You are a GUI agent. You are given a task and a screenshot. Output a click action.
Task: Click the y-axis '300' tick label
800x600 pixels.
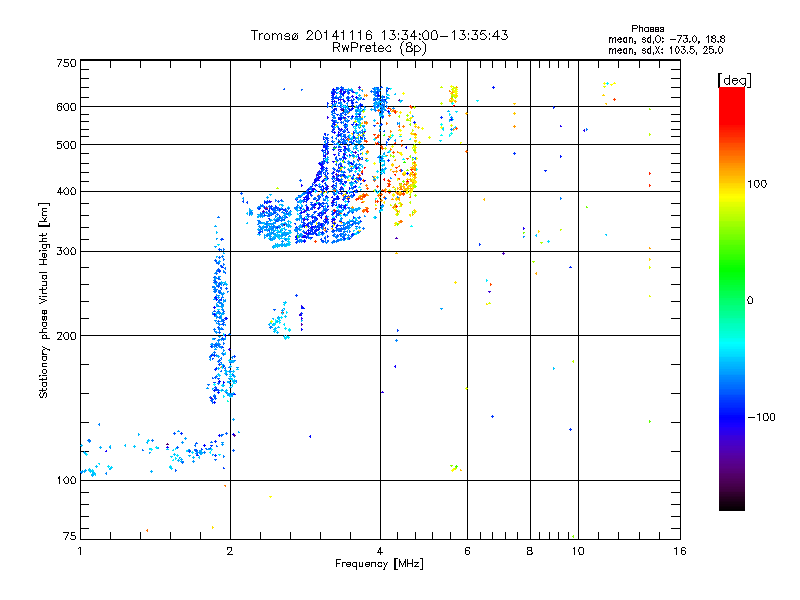pyautogui.click(x=66, y=251)
